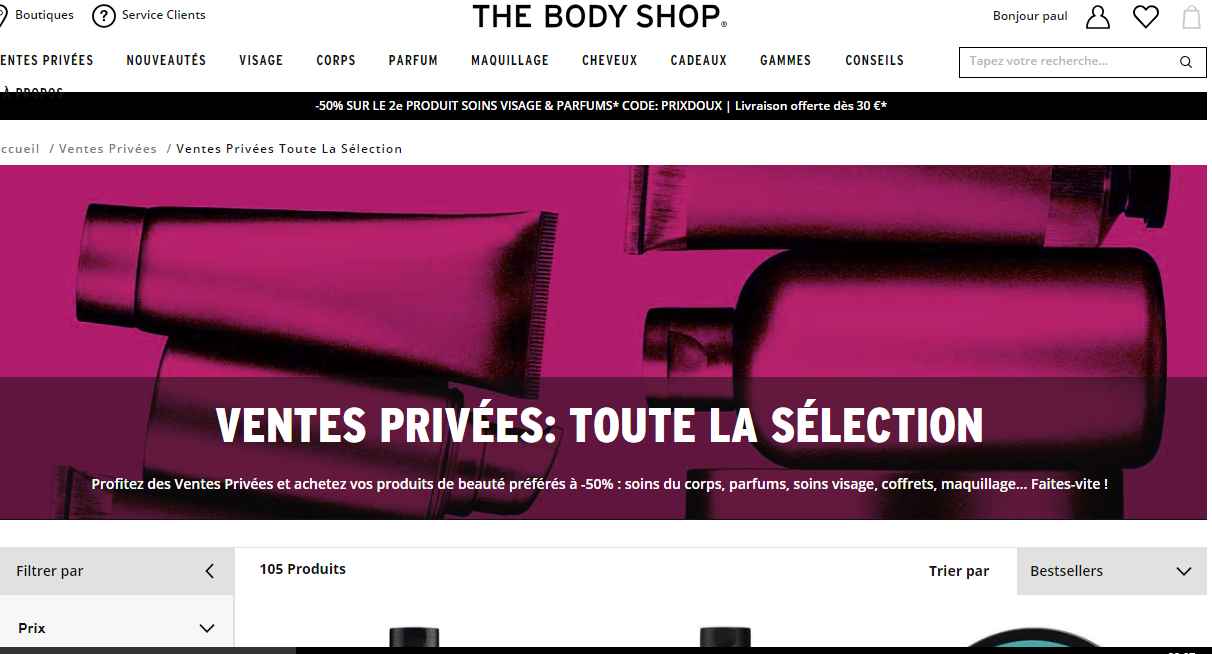Screen dimensions: 1212x654
Task: Collapse the Filtrer par panel chevron
Action: (x=209, y=571)
